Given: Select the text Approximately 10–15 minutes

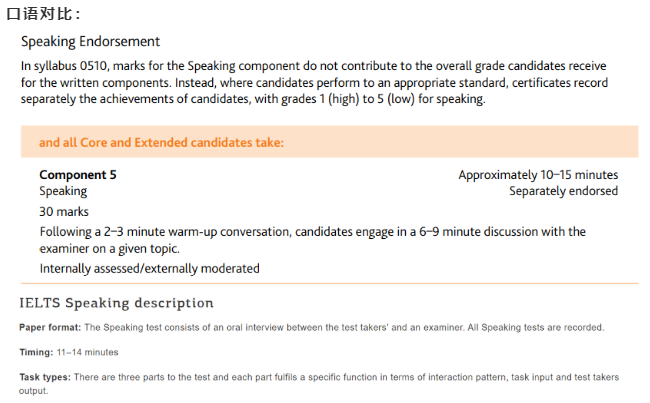Looking at the screenshot, I should [538, 175].
